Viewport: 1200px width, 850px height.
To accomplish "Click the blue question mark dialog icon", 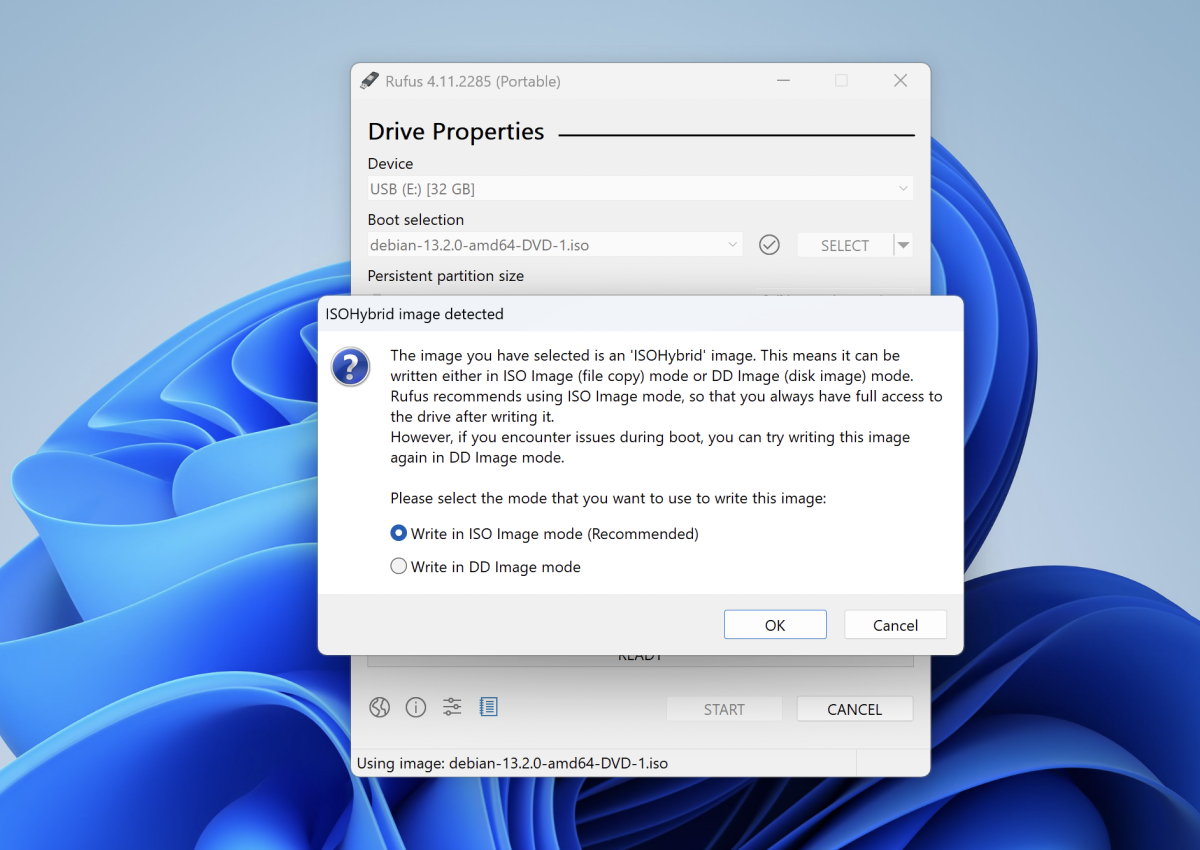I will click(351, 368).
